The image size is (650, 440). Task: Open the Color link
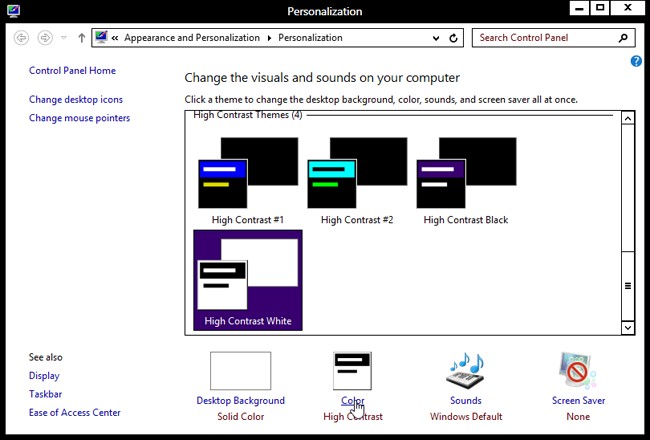point(353,401)
